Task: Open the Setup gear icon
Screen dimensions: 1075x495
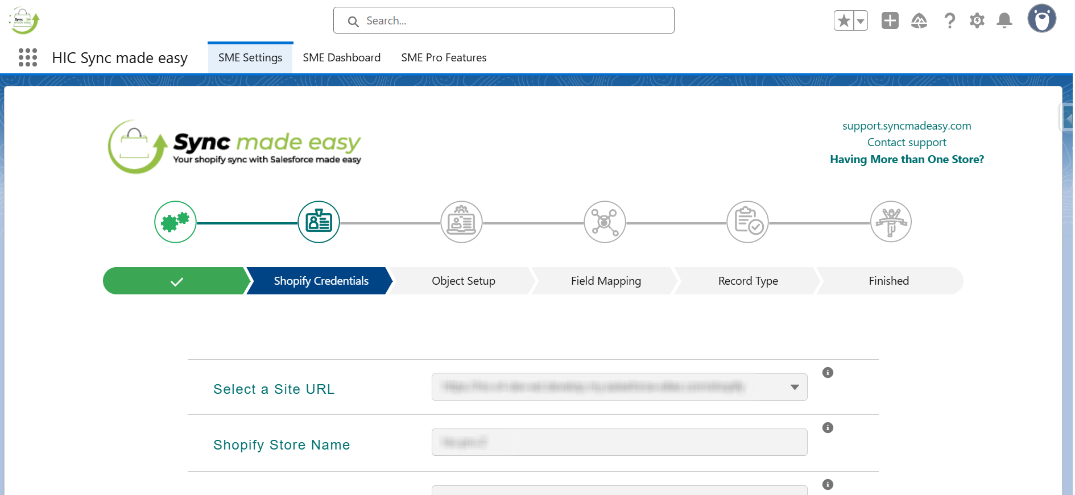Action: 977,21
